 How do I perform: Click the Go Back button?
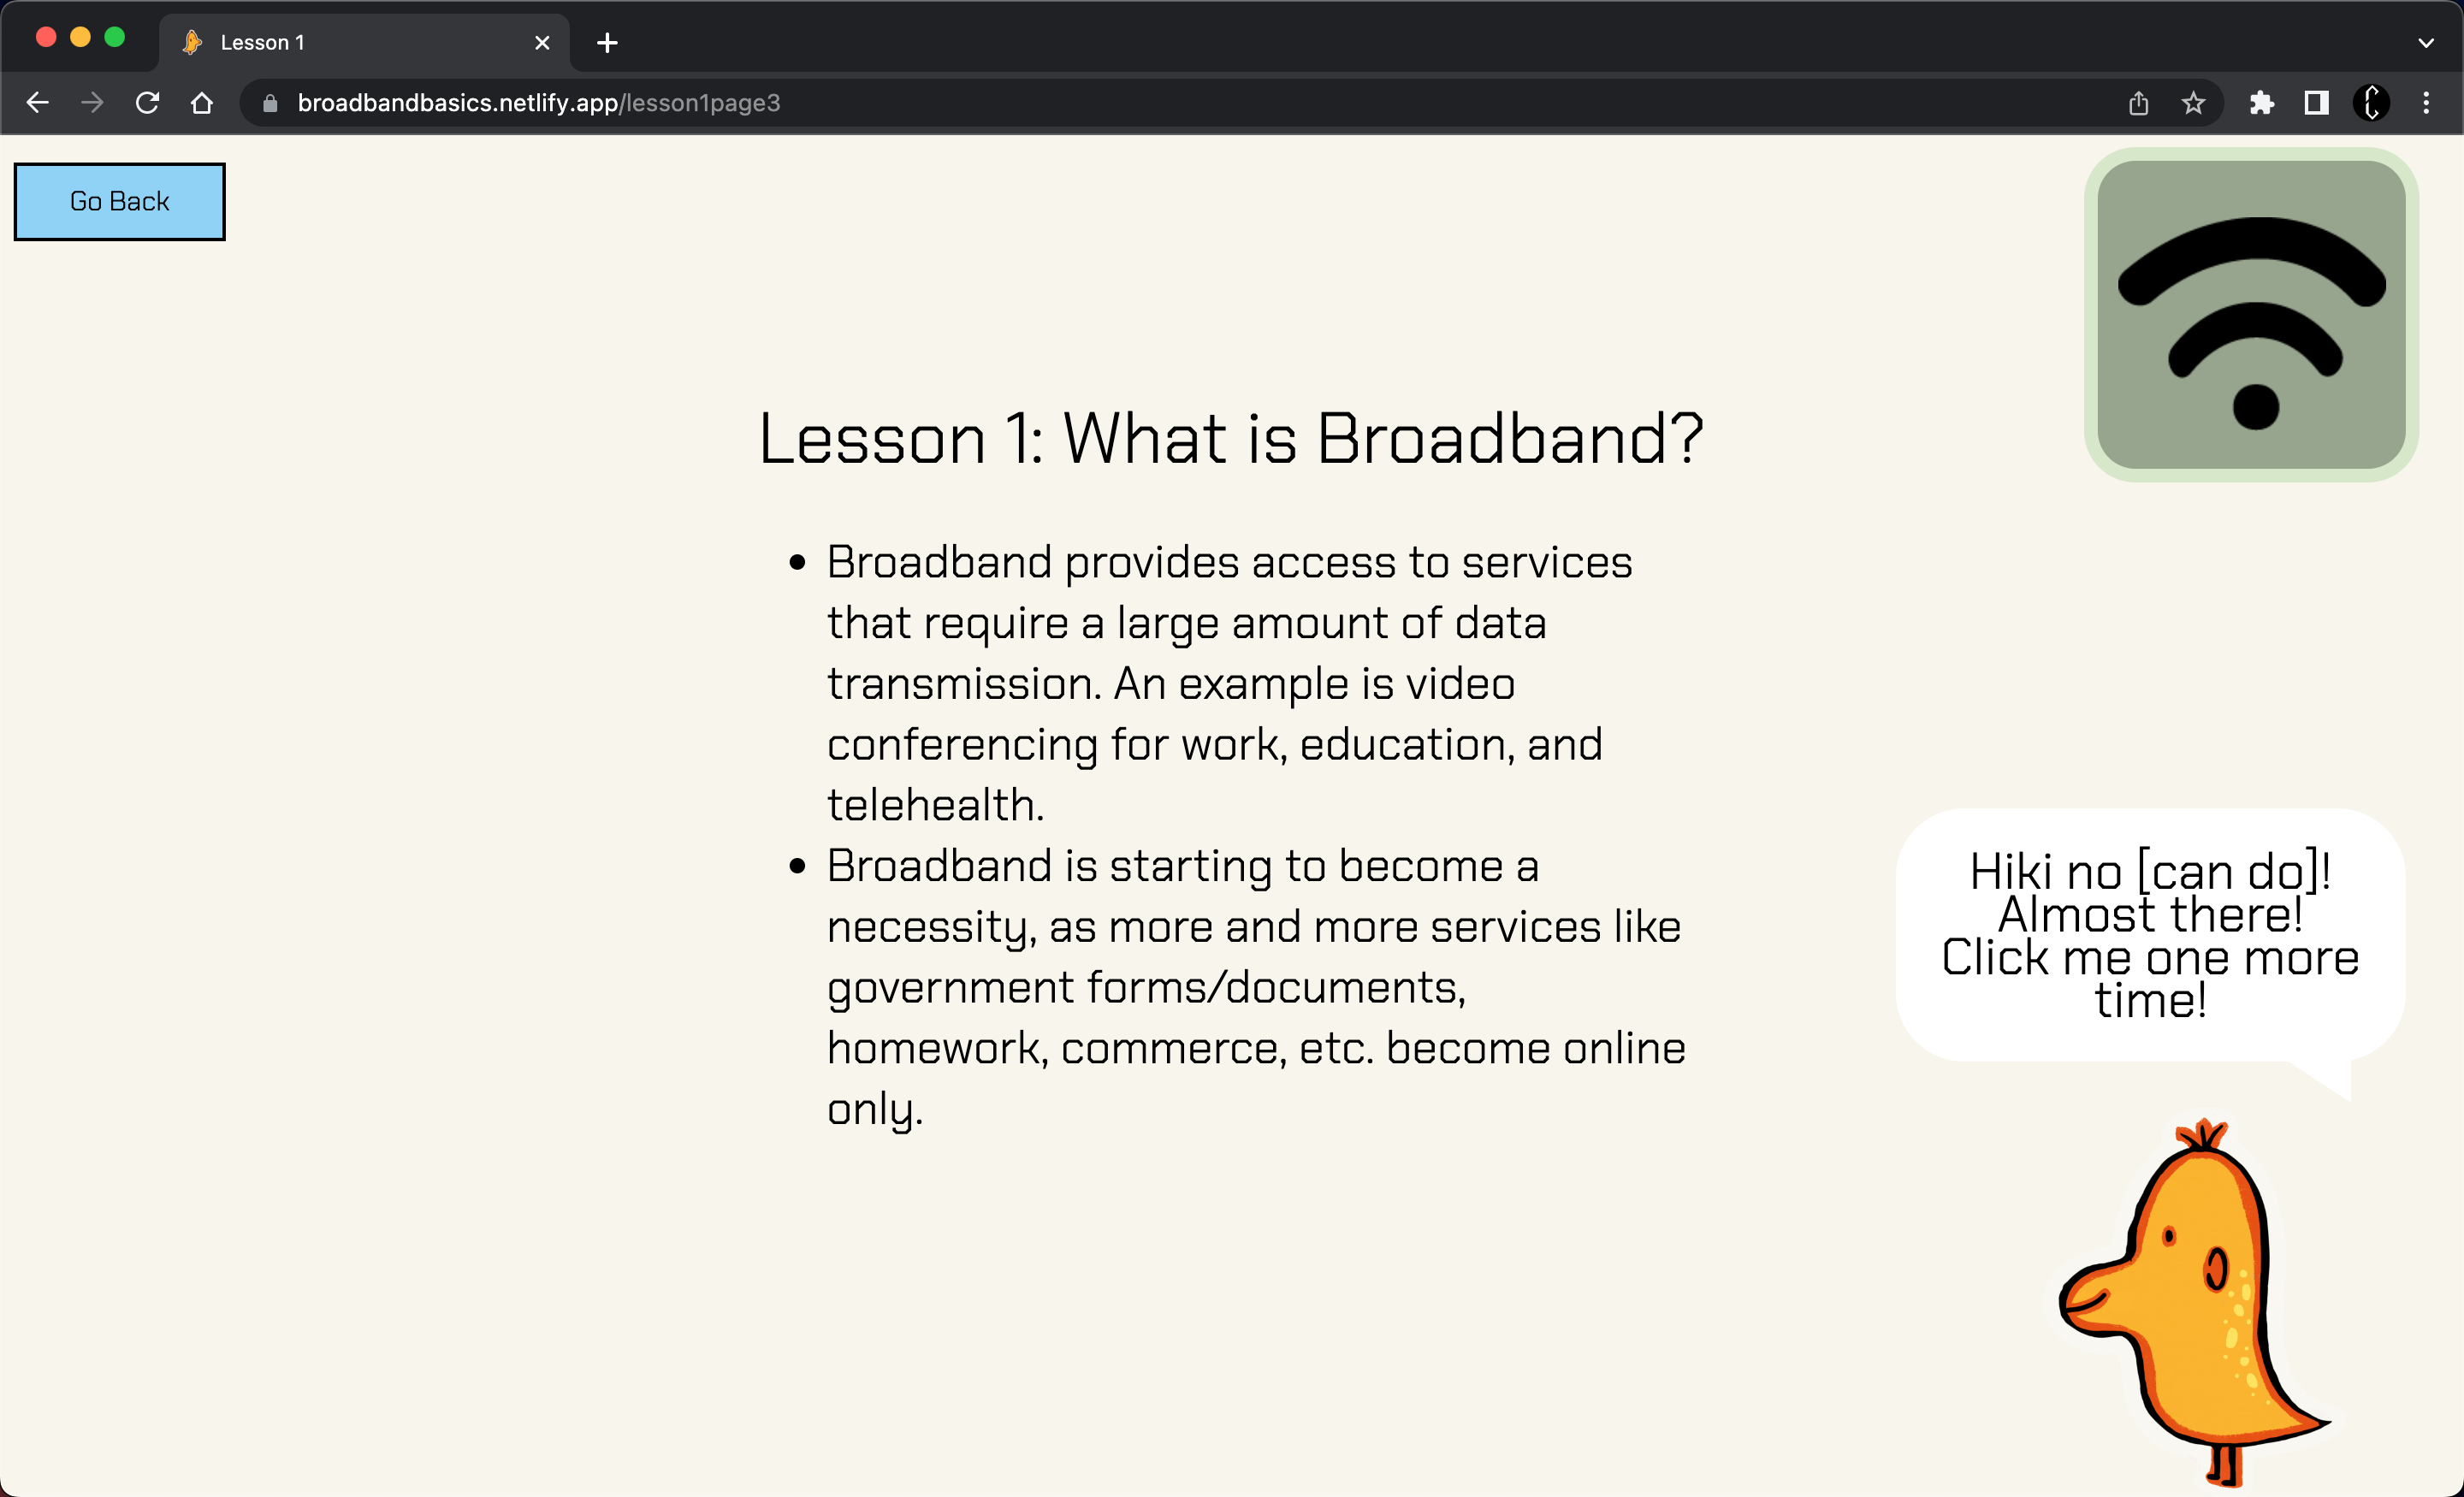(x=119, y=201)
